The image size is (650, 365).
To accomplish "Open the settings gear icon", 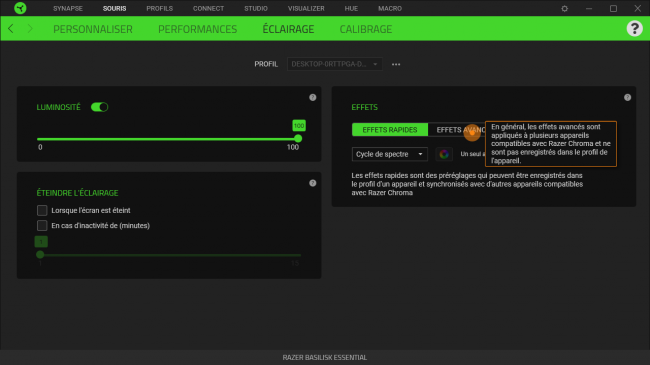I will coord(564,8).
